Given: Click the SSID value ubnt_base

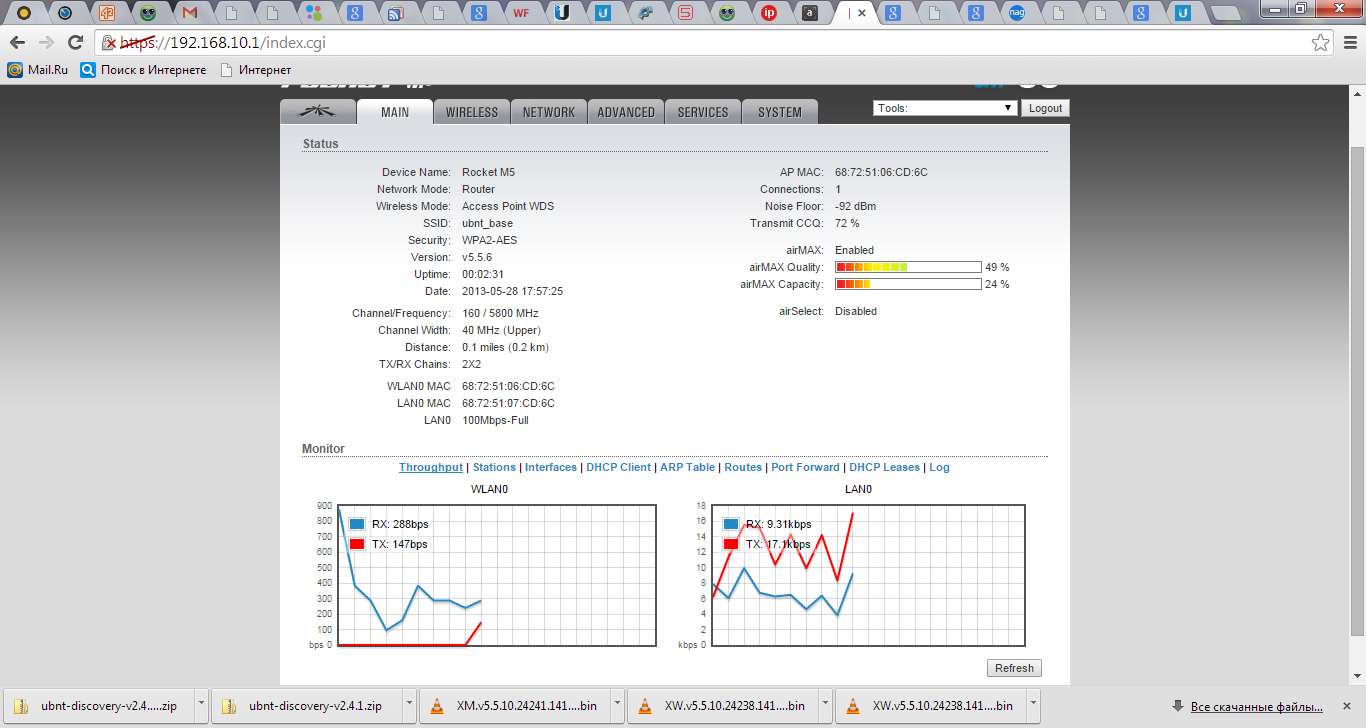Looking at the screenshot, I should [487, 223].
